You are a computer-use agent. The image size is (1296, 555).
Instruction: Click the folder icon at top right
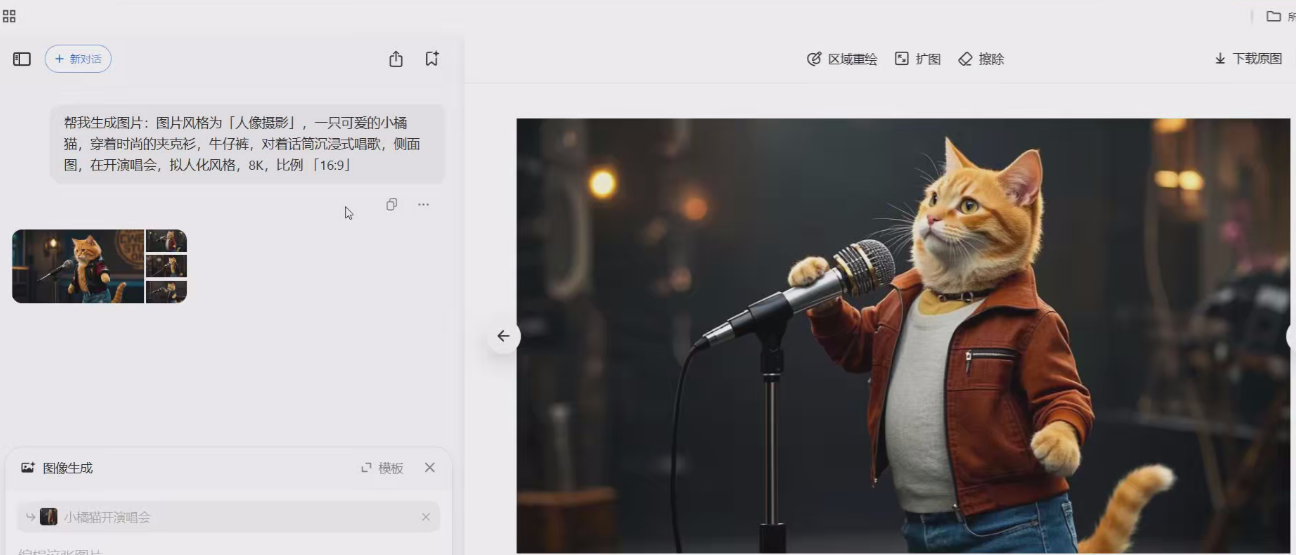1274,16
